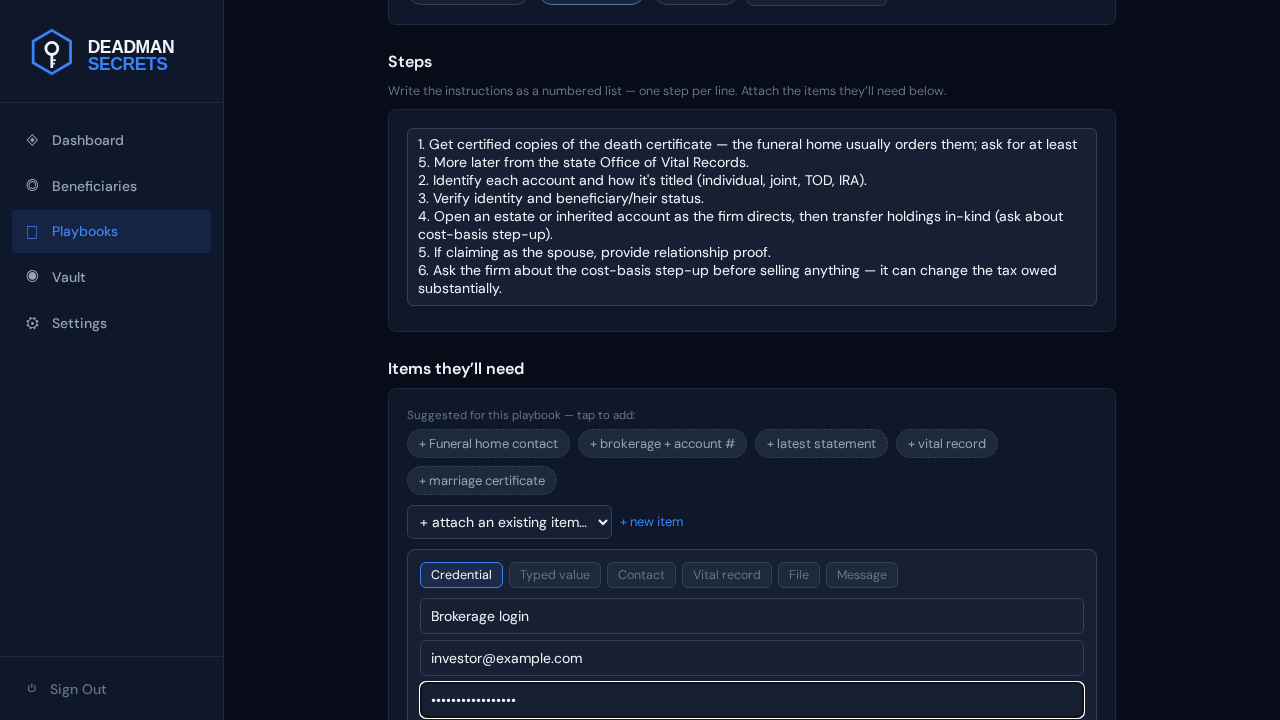Add the marriage certificate suggestion

point(482,481)
